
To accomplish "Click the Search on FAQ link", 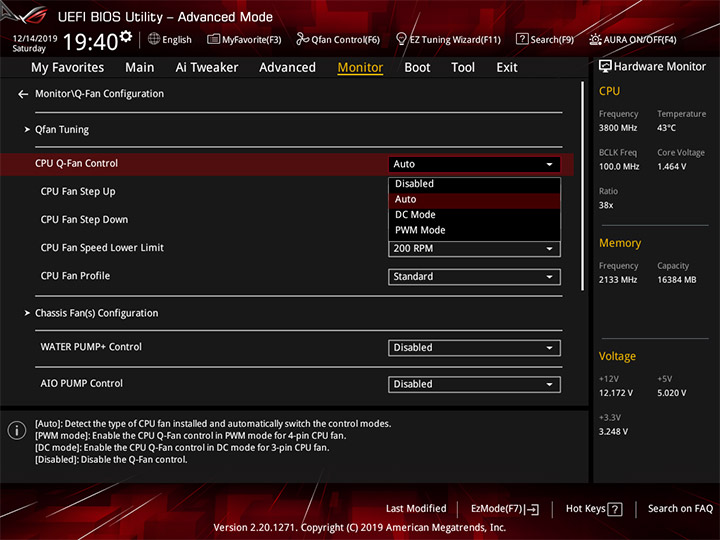I will tap(680, 509).
